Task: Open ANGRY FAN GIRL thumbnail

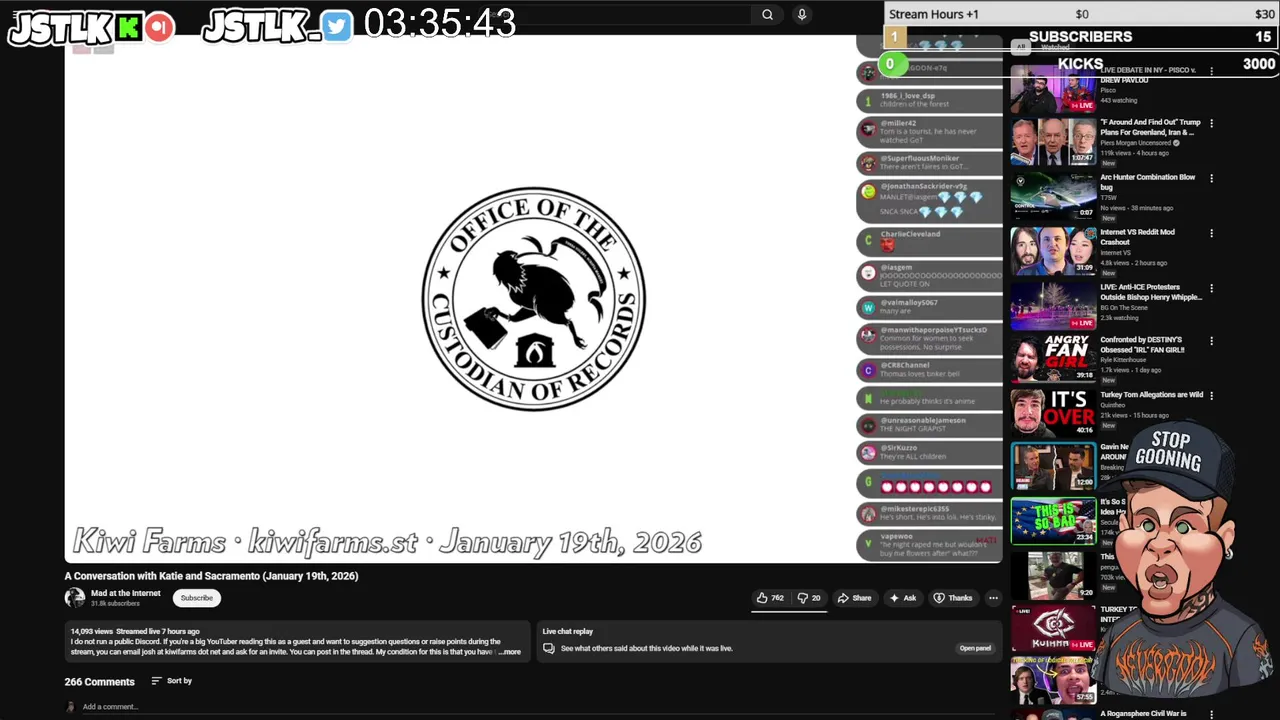Action: coord(1053,359)
